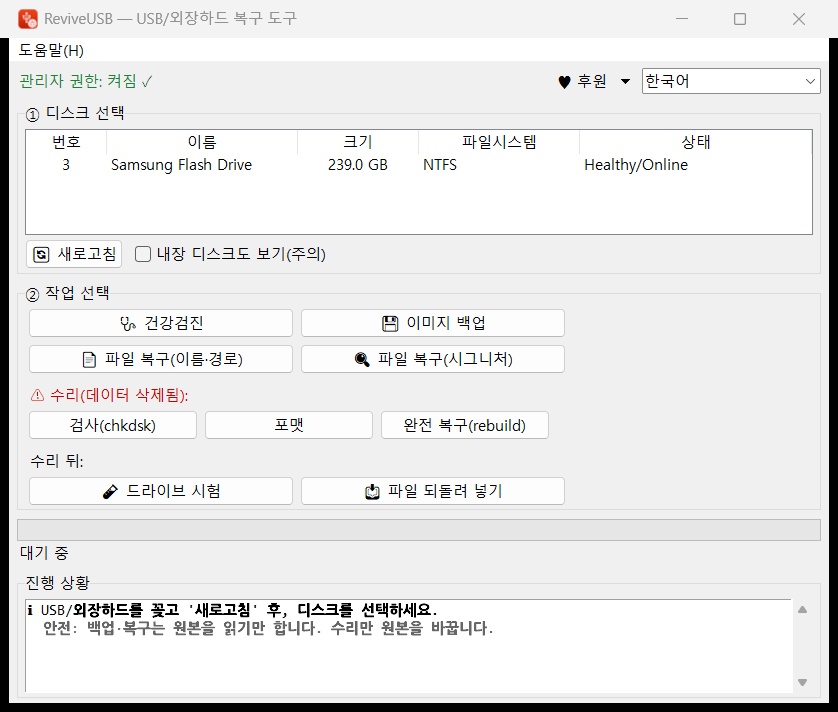Click the 드라이브 시험 button
838x712 pixels.
tap(161, 491)
